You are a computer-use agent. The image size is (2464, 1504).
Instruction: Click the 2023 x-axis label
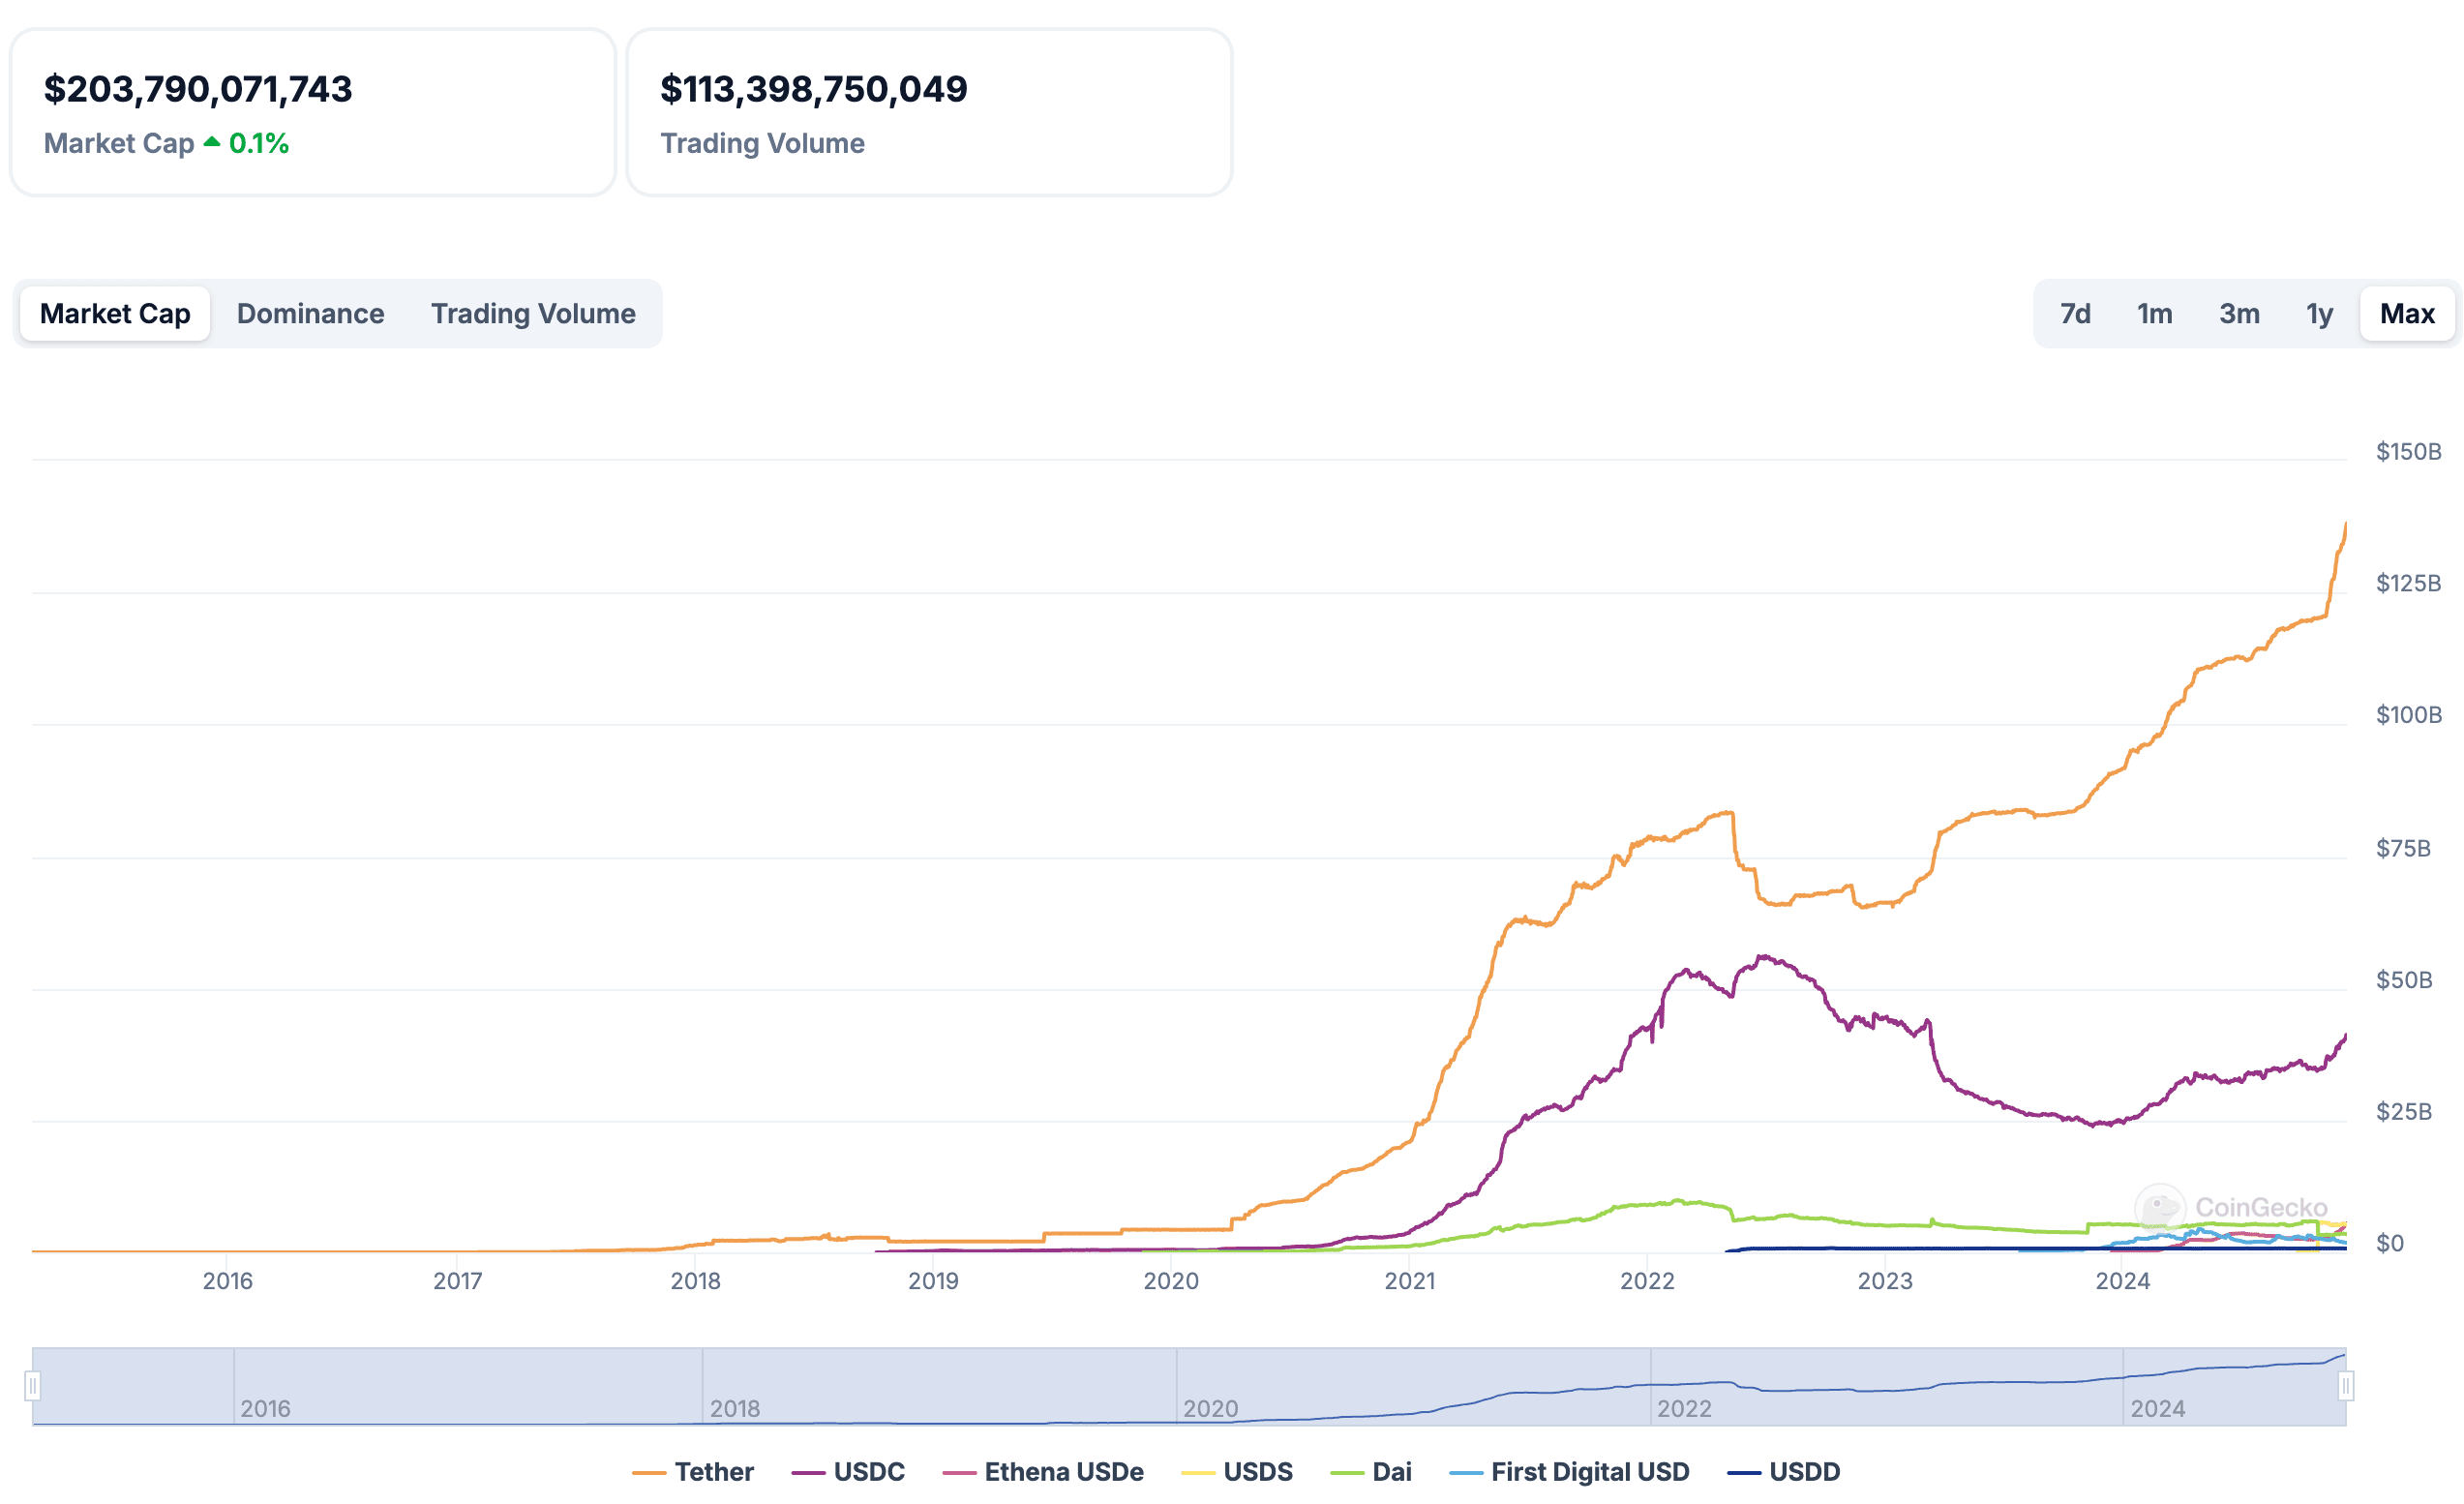1885,1281
